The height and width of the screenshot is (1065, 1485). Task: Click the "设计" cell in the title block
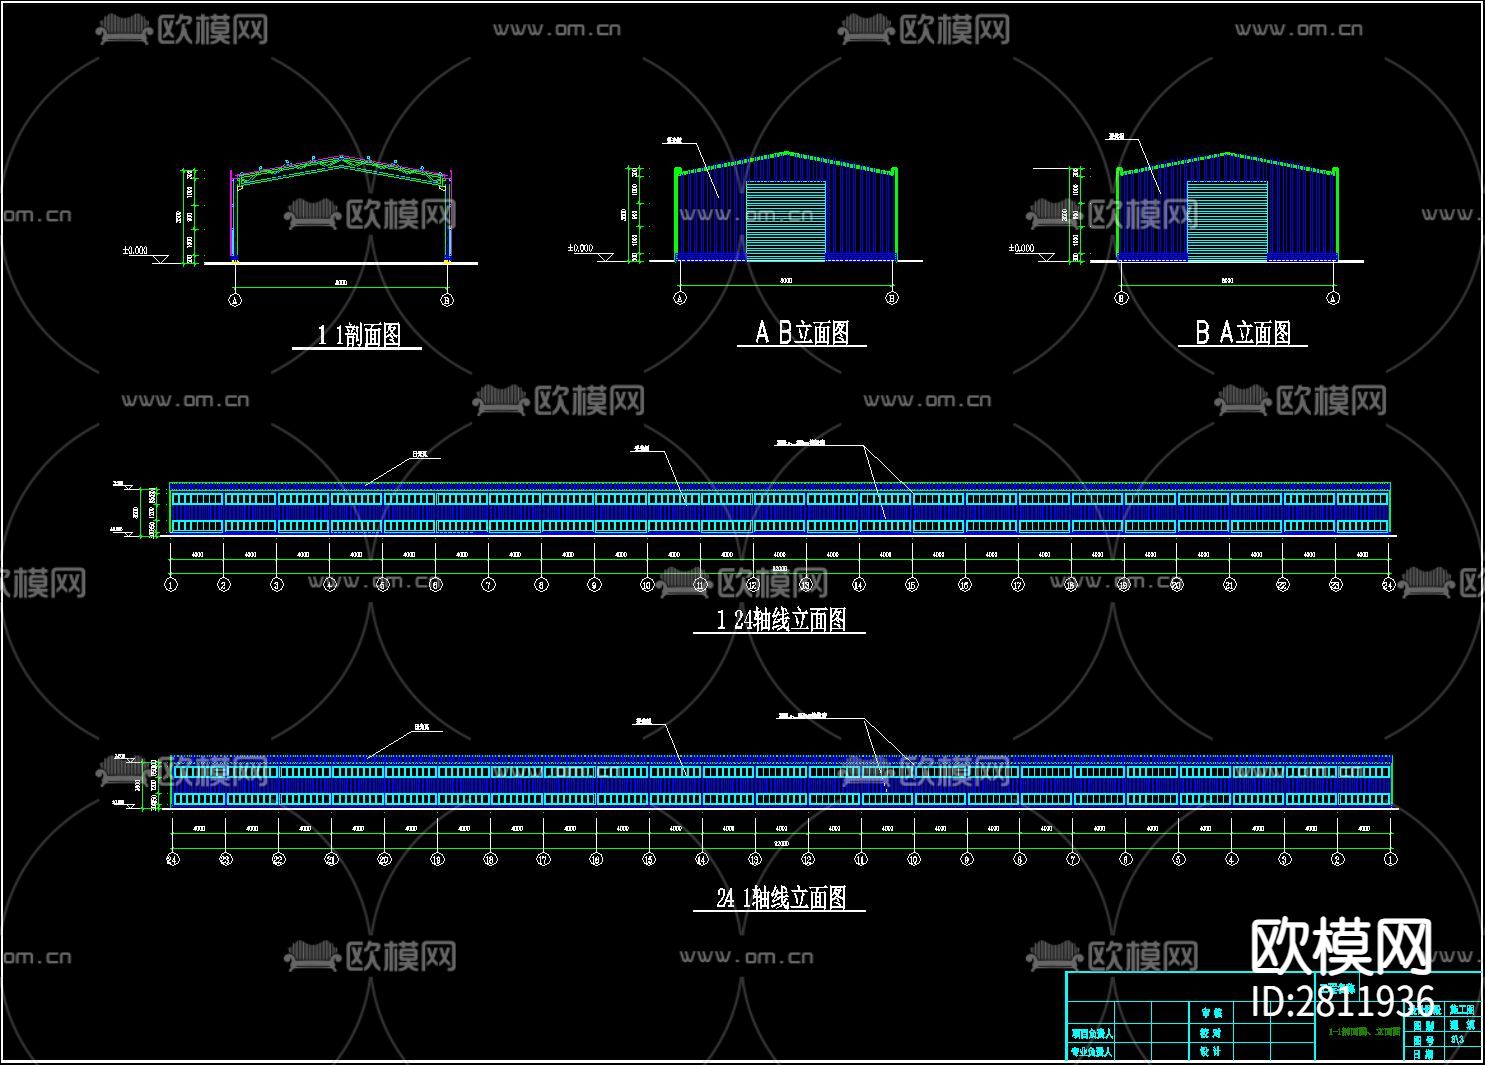pyautogui.click(x=1210, y=1052)
